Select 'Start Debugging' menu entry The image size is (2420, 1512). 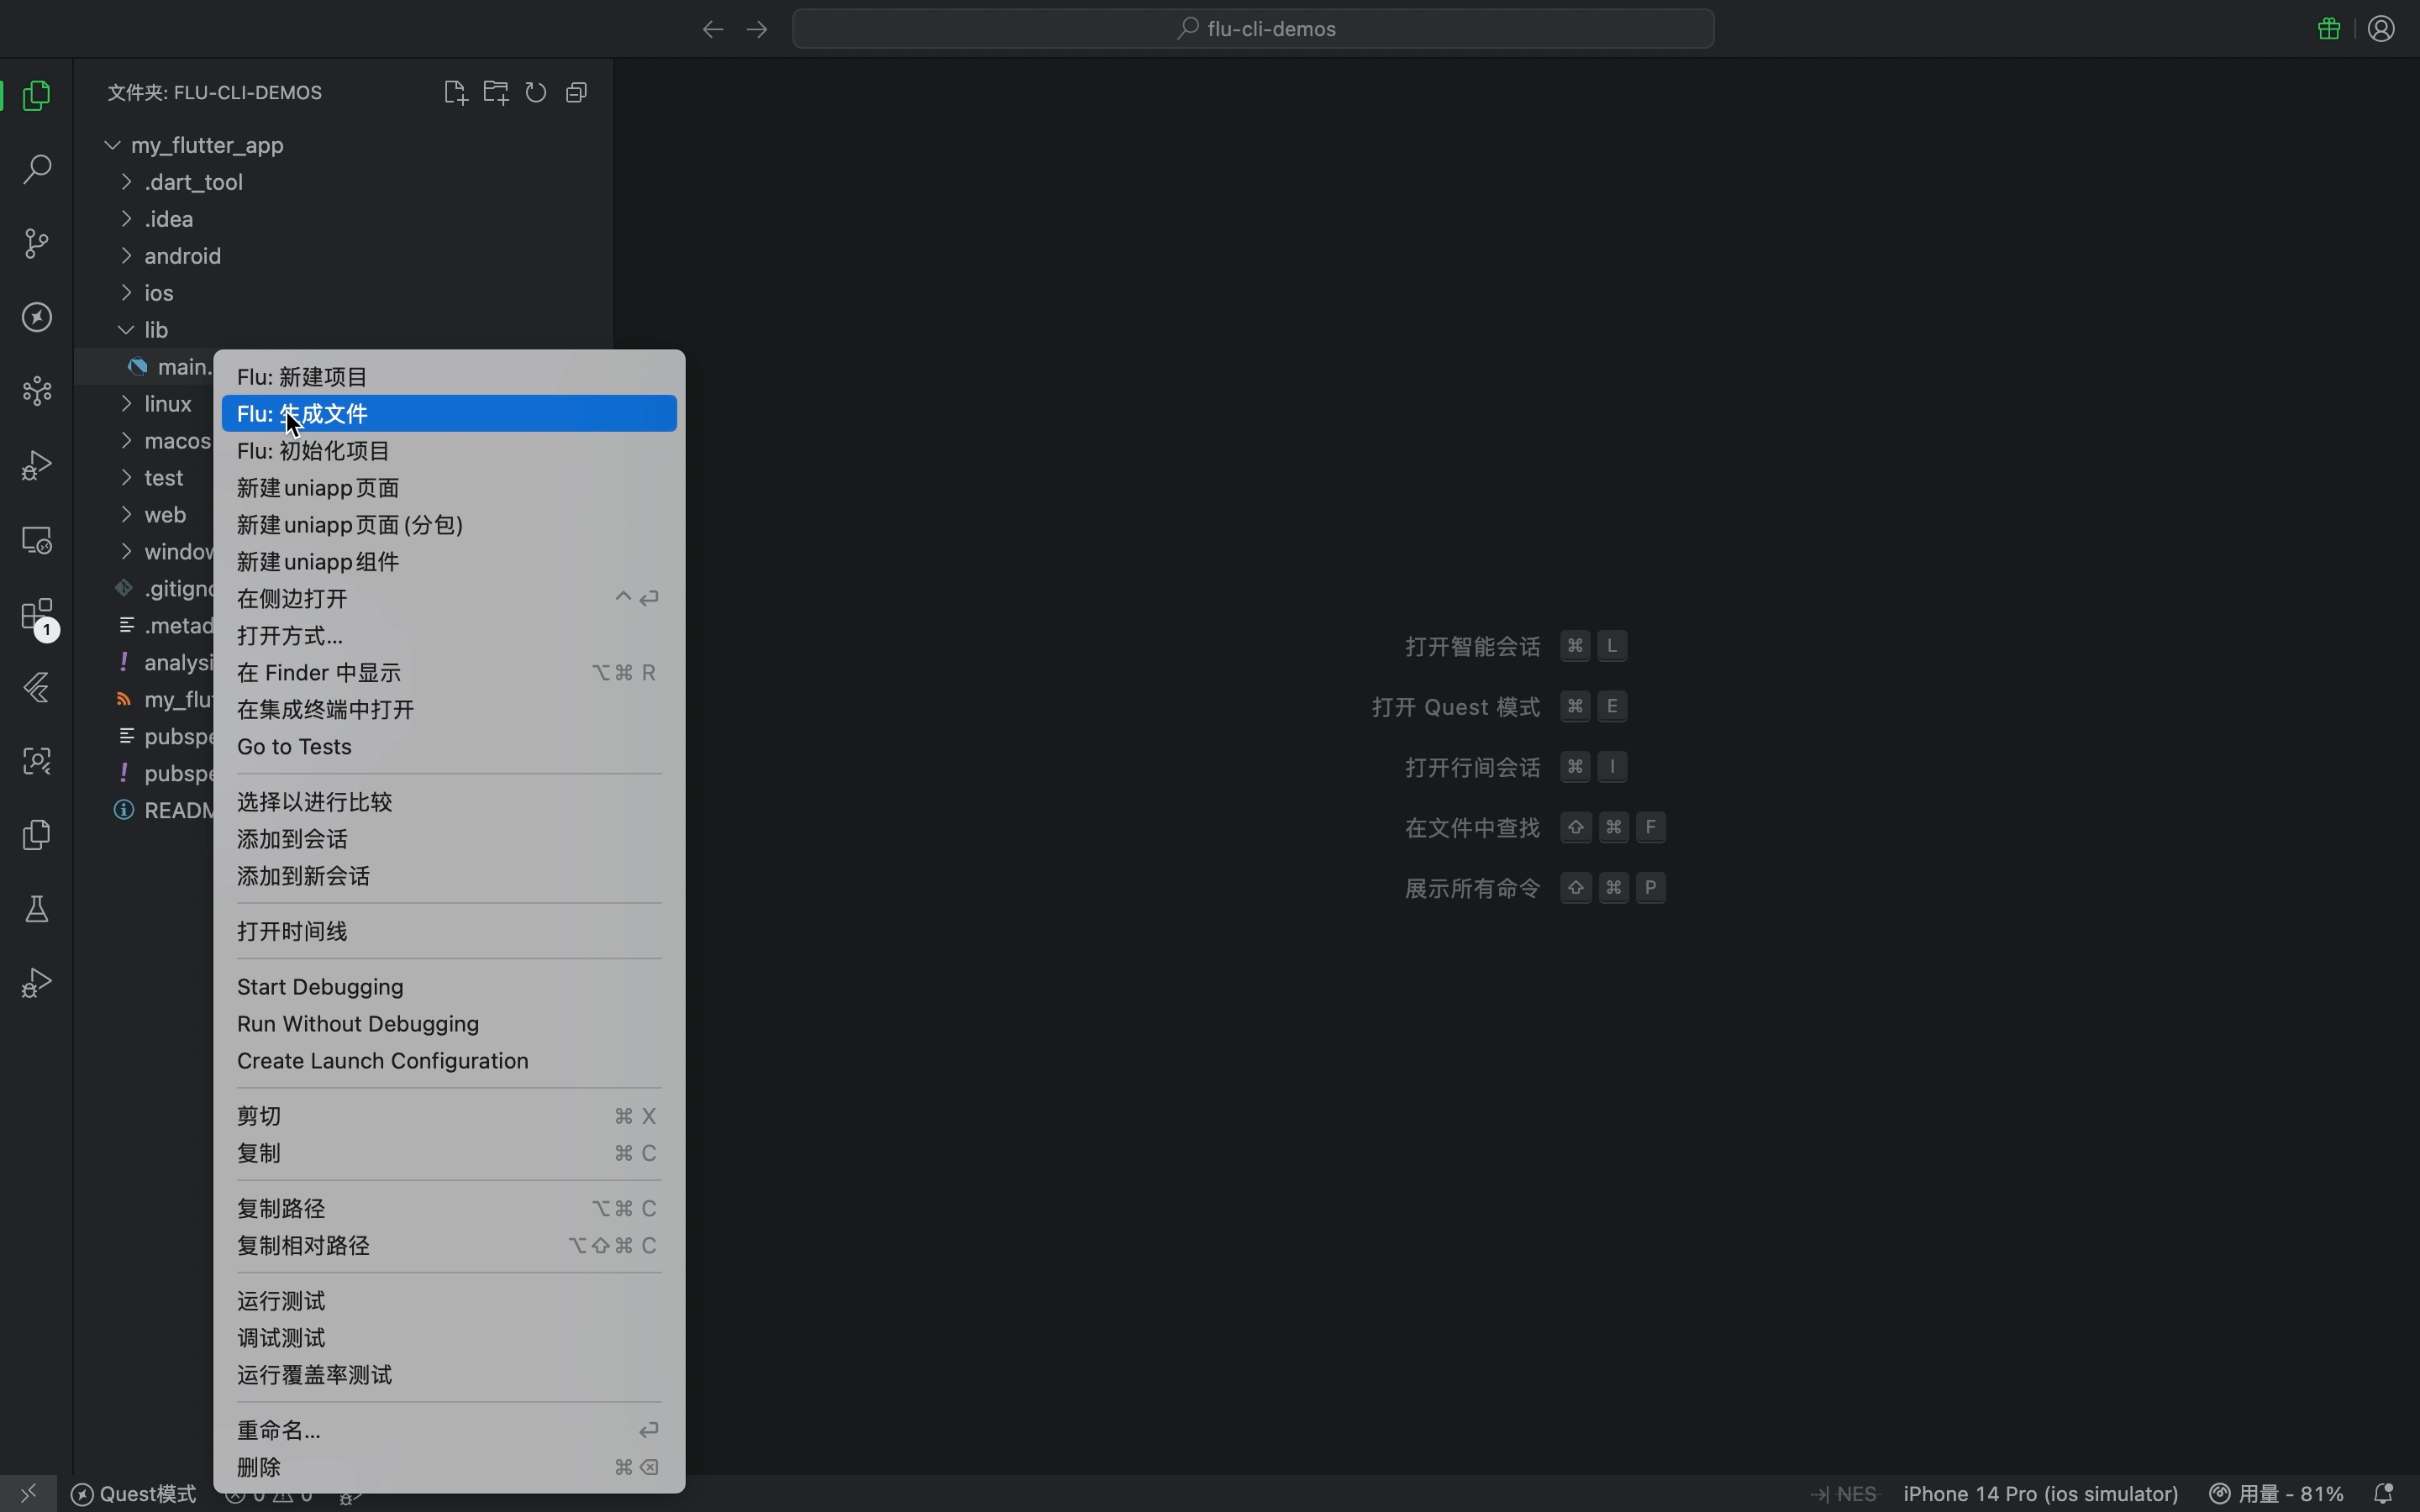pyautogui.click(x=320, y=987)
